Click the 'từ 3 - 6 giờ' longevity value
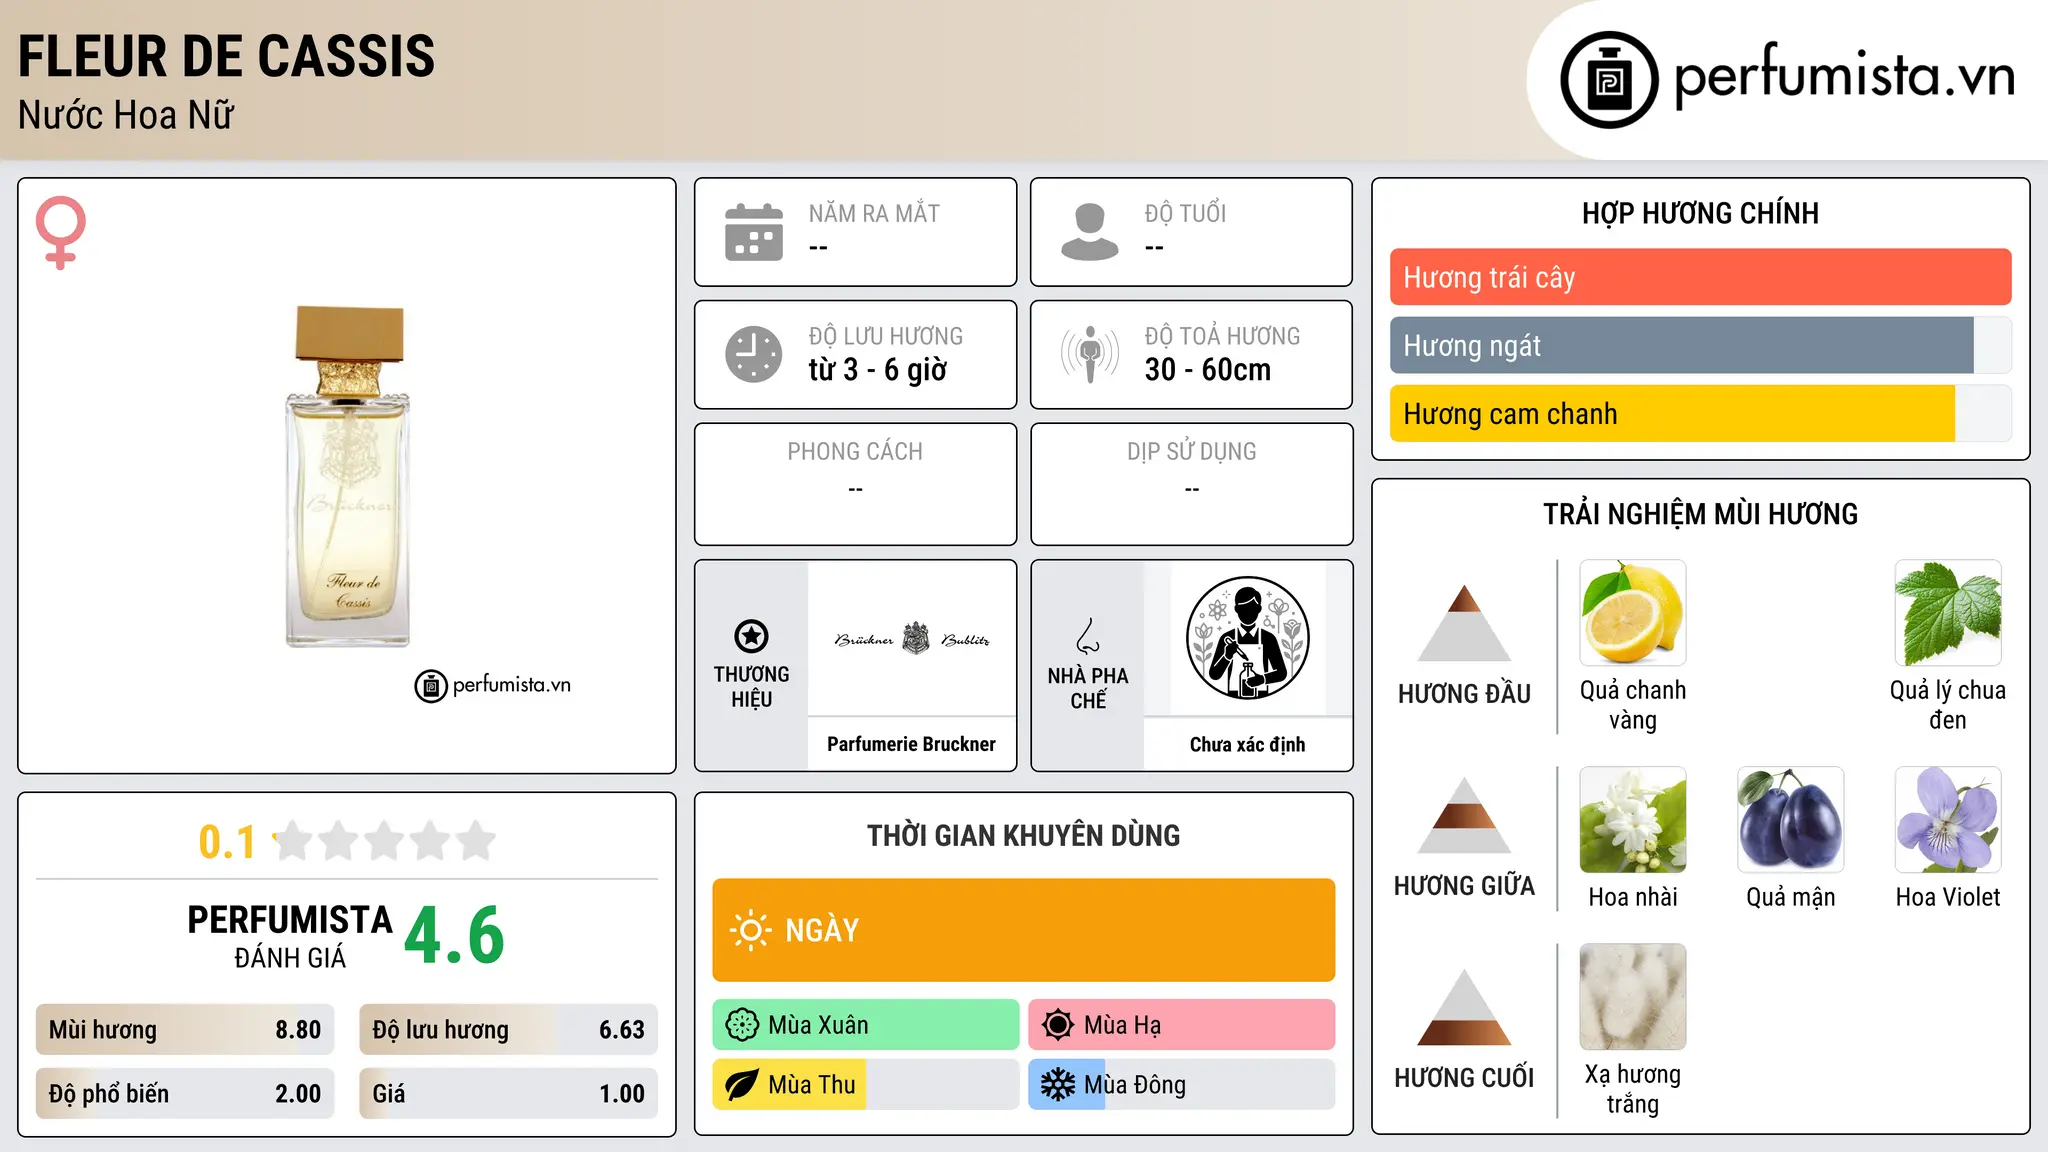The width and height of the screenshot is (2048, 1152). point(878,370)
